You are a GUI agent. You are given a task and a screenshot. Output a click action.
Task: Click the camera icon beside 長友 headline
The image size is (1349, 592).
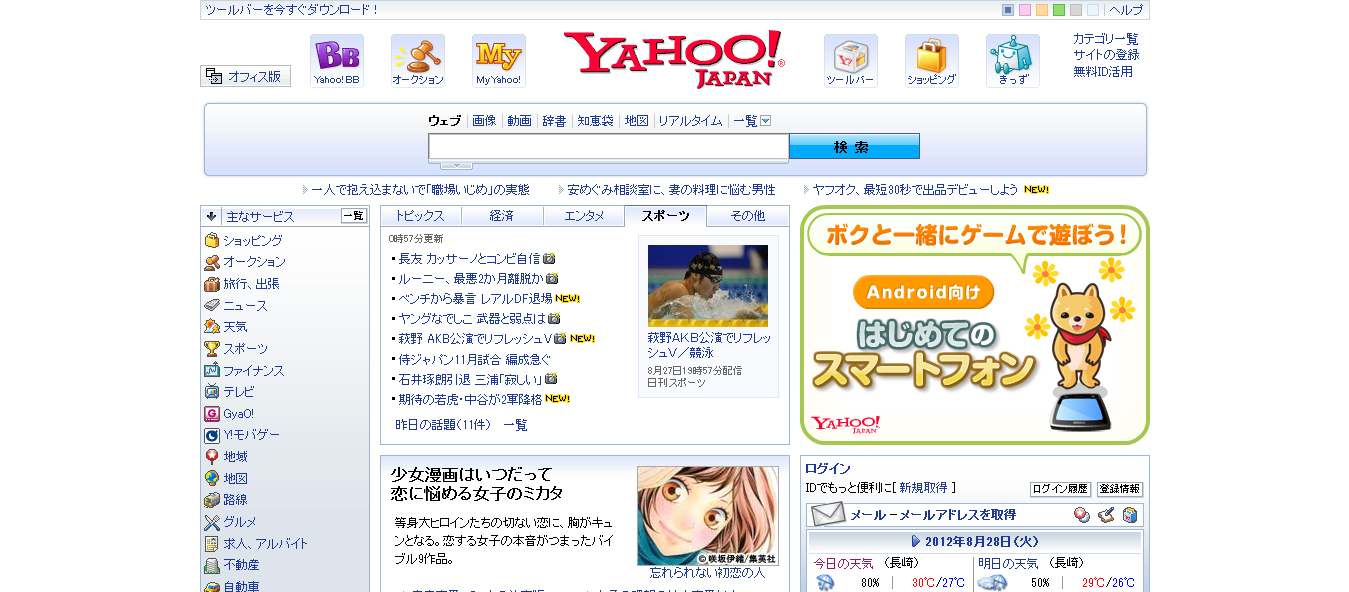(x=549, y=258)
